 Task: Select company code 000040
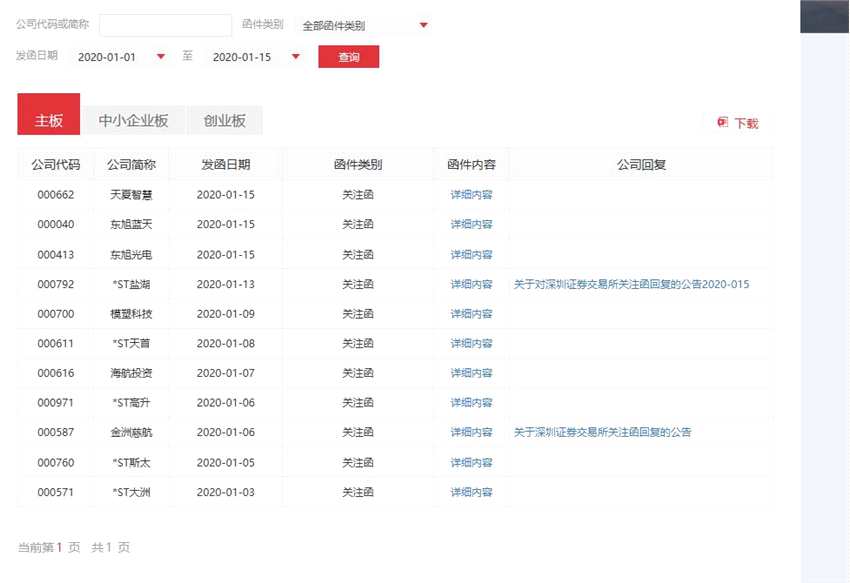pyautogui.click(x=55, y=225)
